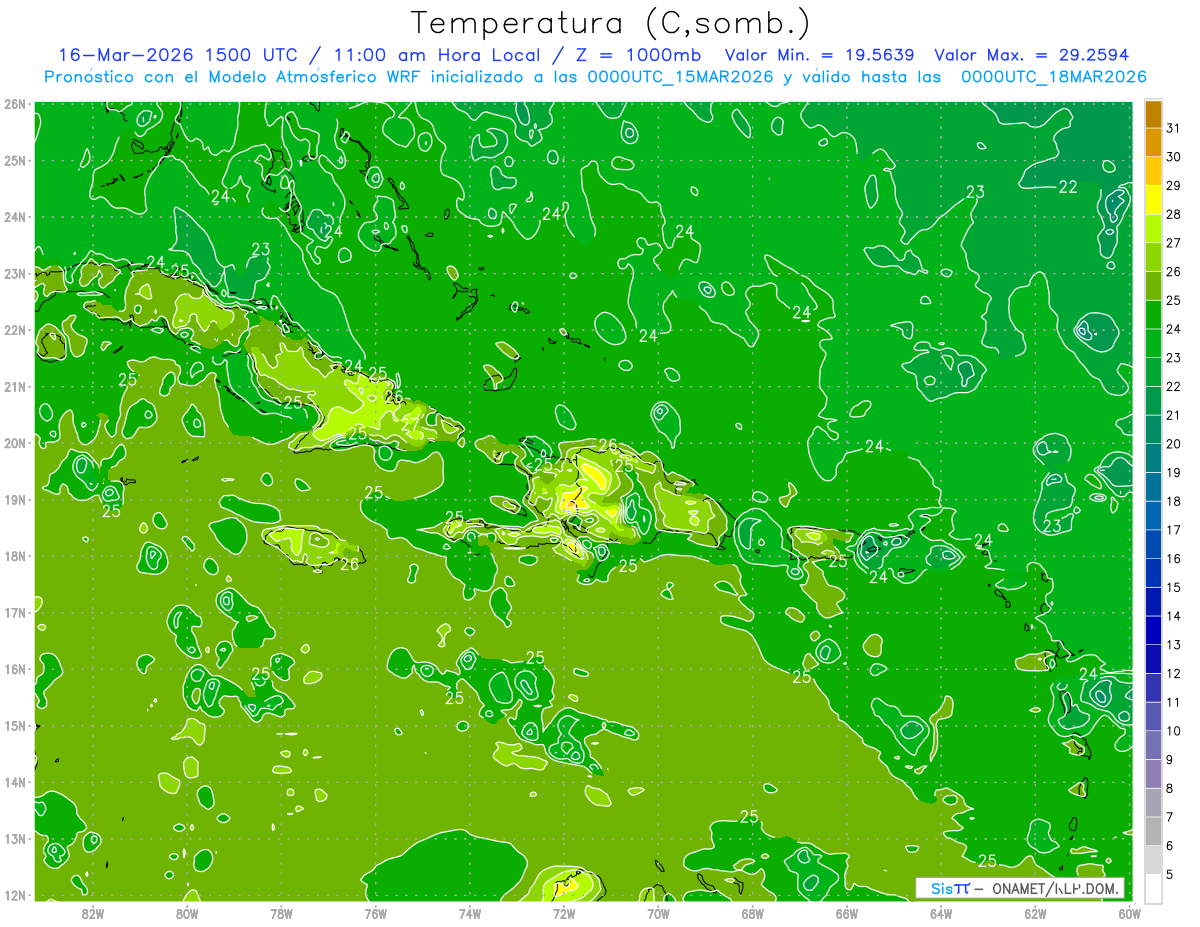The width and height of the screenshot is (1200, 927).
Task: Click the legend scale value 26
Action: tap(1173, 272)
